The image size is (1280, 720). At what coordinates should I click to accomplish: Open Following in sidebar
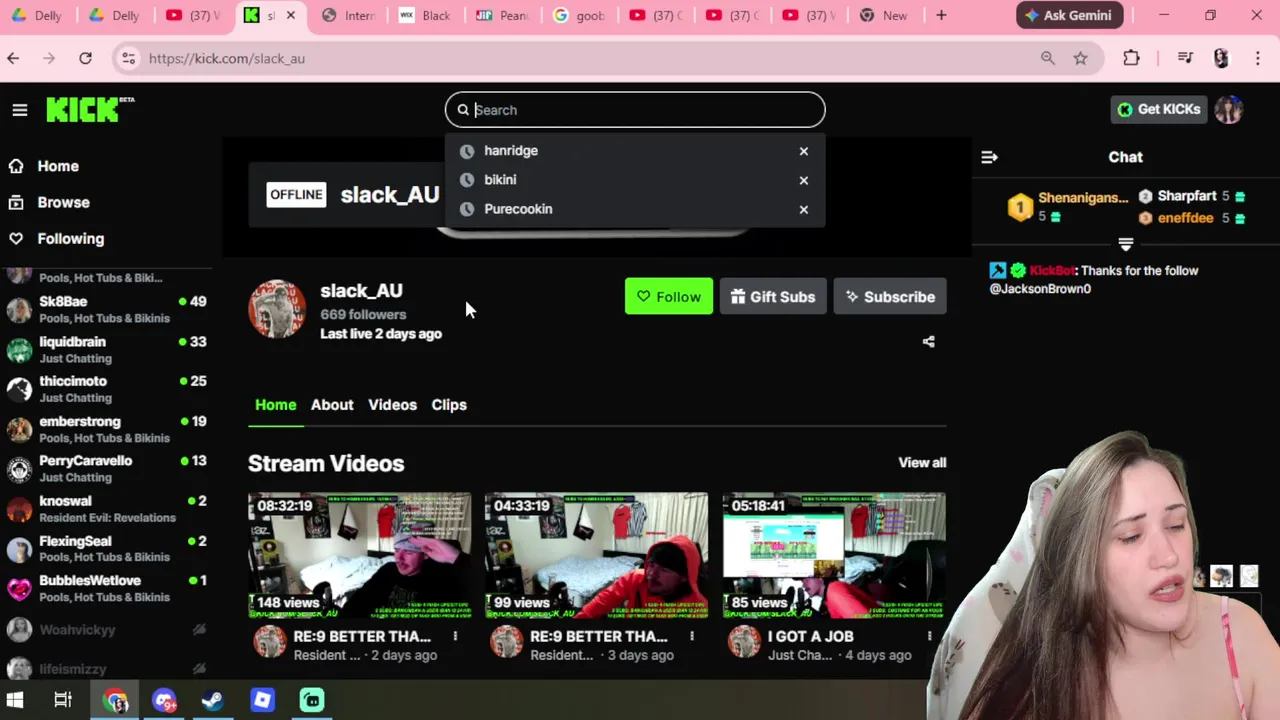pyautogui.click(x=70, y=239)
